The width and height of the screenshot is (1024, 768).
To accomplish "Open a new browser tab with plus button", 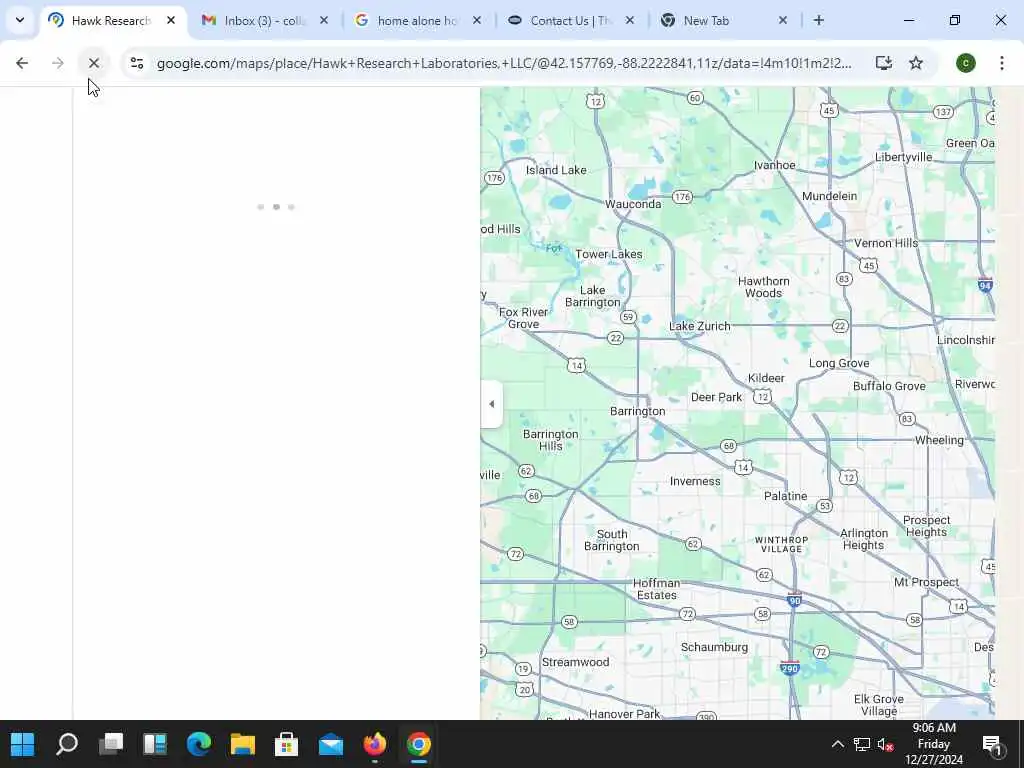I will tap(818, 20).
